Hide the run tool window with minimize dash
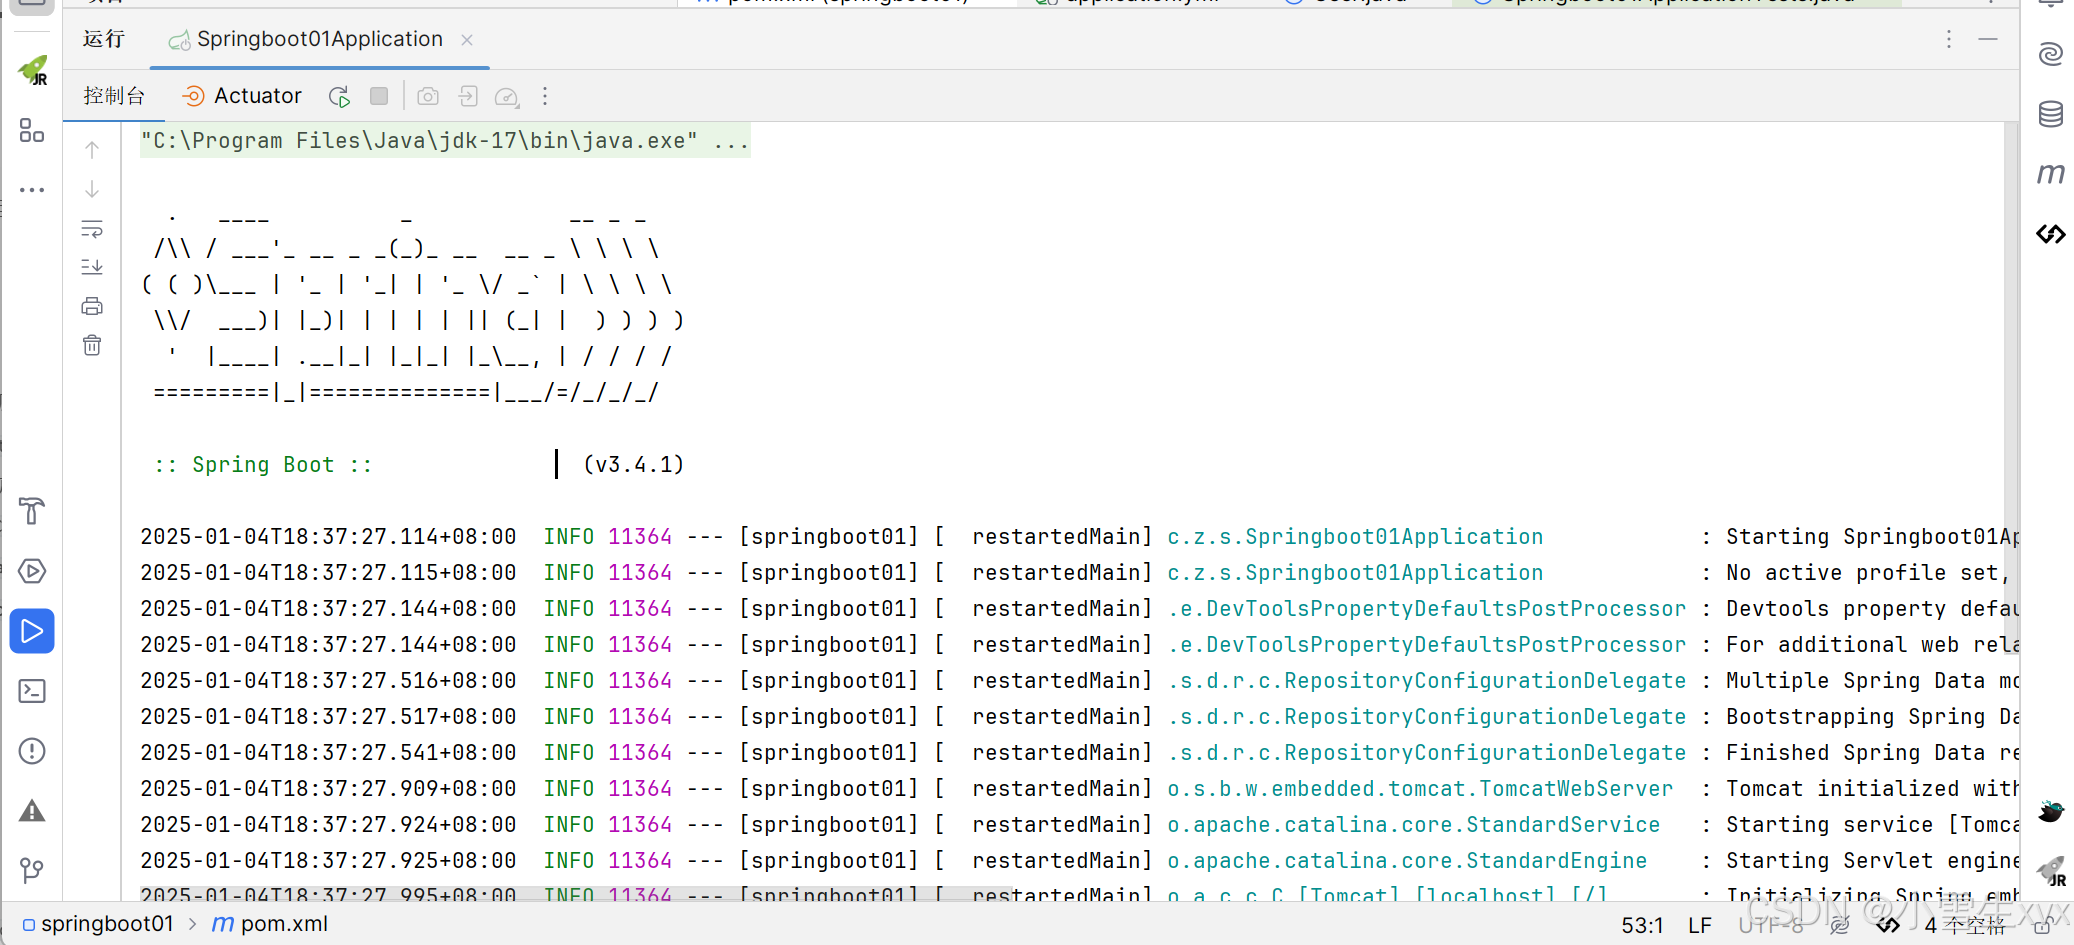This screenshot has height=945, width=2074. click(1988, 39)
